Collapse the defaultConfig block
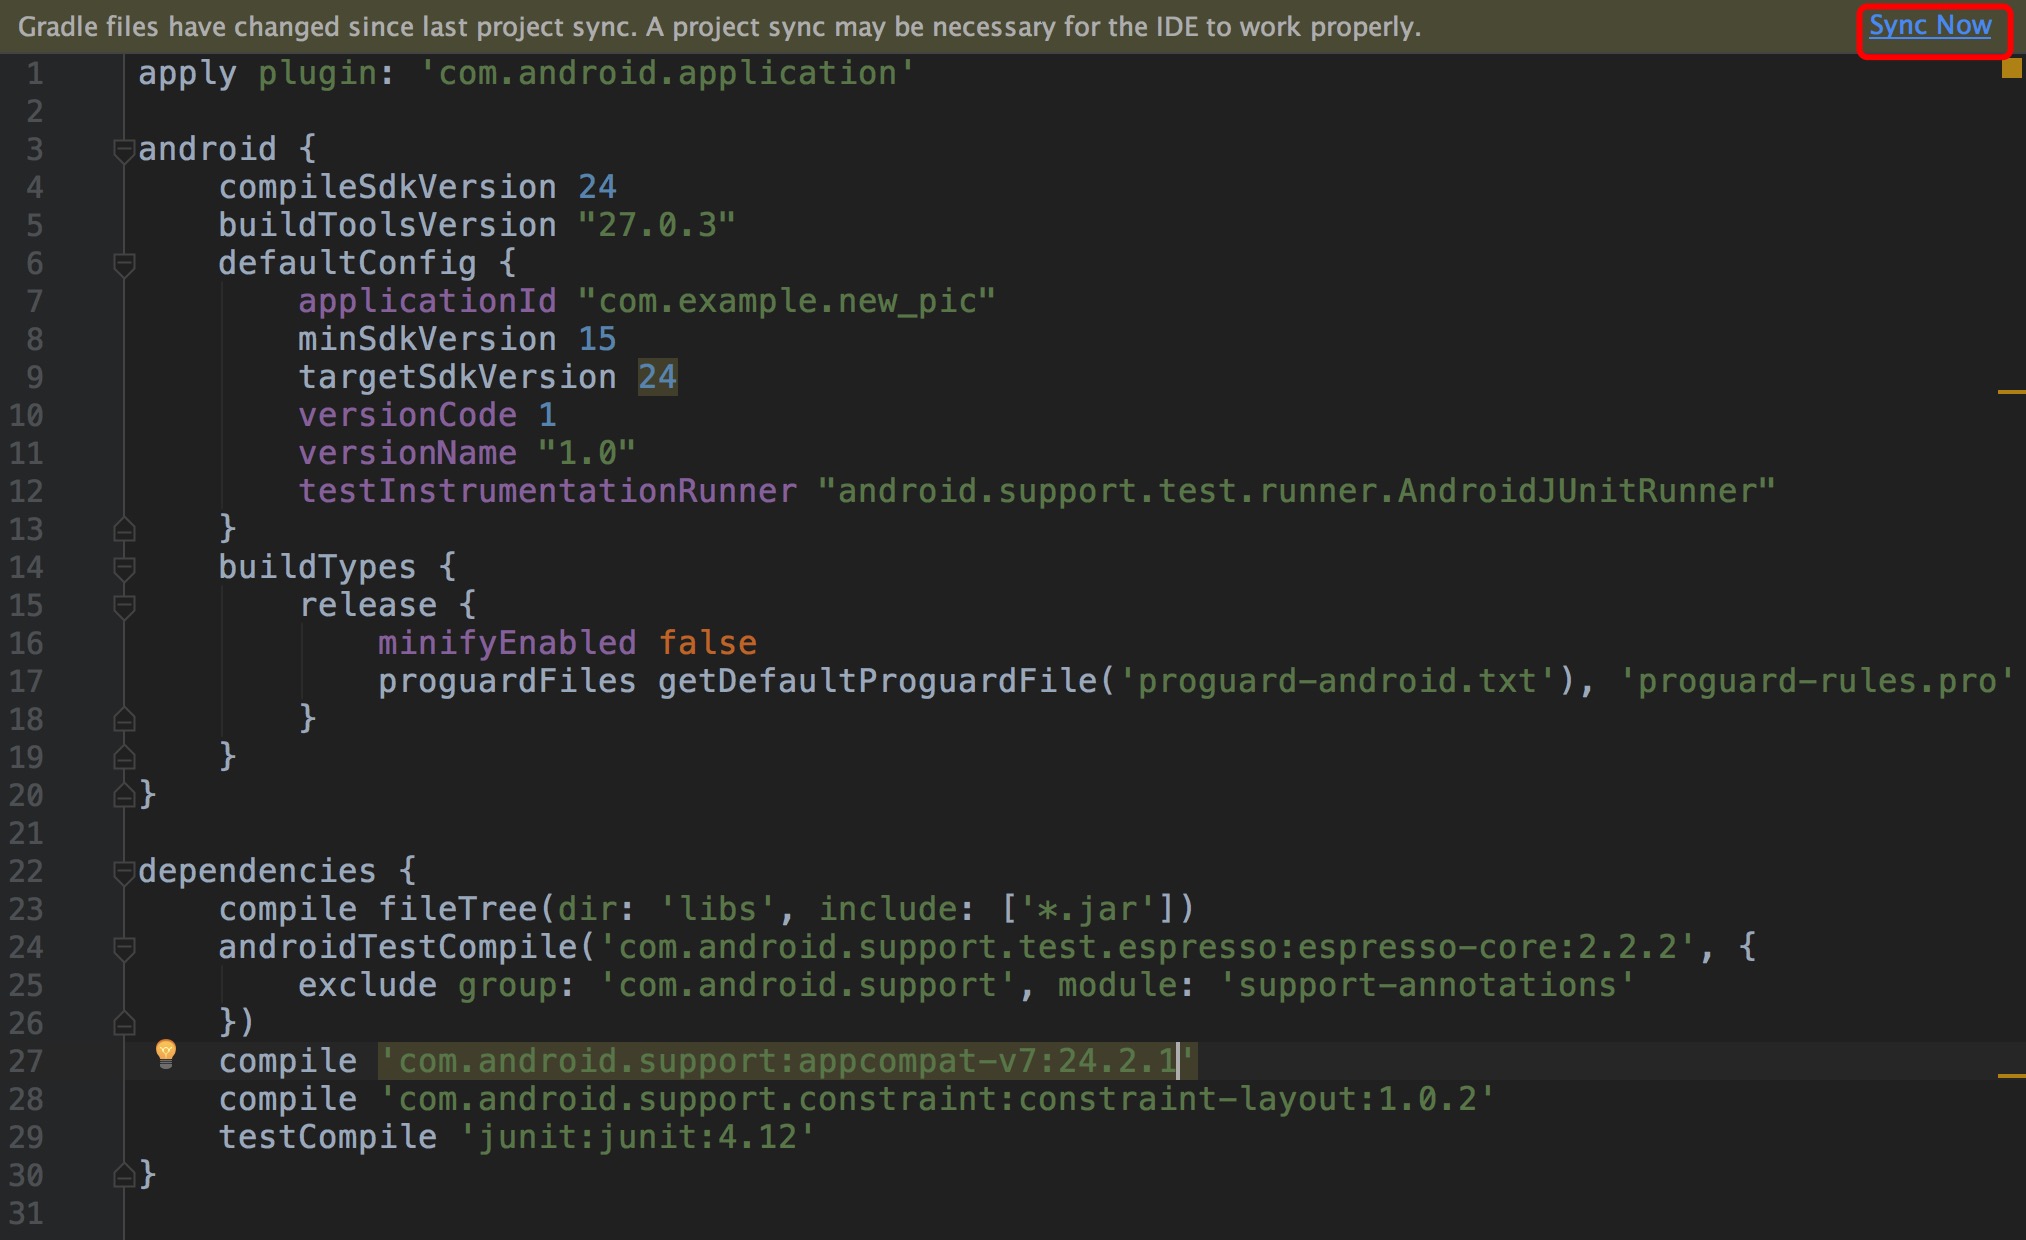 (124, 265)
